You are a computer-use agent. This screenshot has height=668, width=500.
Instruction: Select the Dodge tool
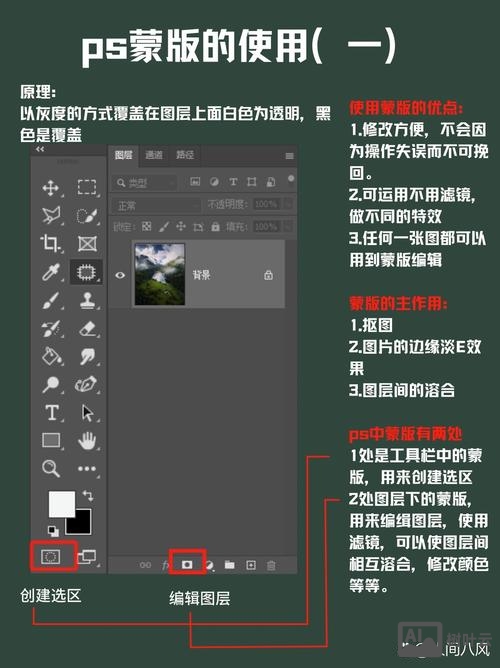coord(51,385)
